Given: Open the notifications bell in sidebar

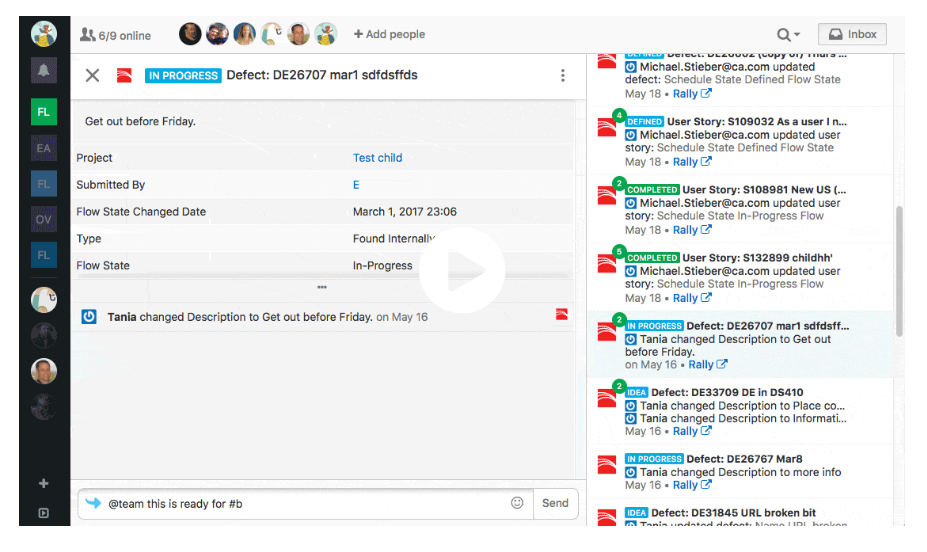Looking at the screenshot, I should coord(44,70).
